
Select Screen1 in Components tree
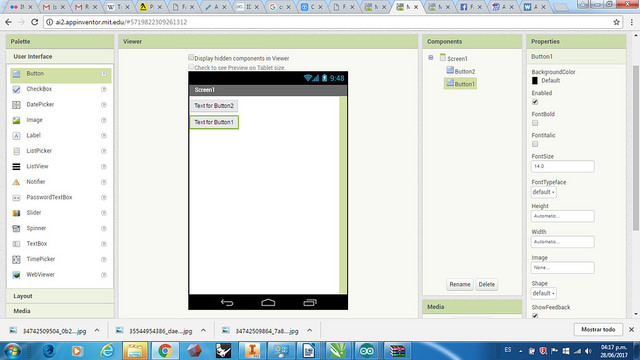(x=454, y=58)
